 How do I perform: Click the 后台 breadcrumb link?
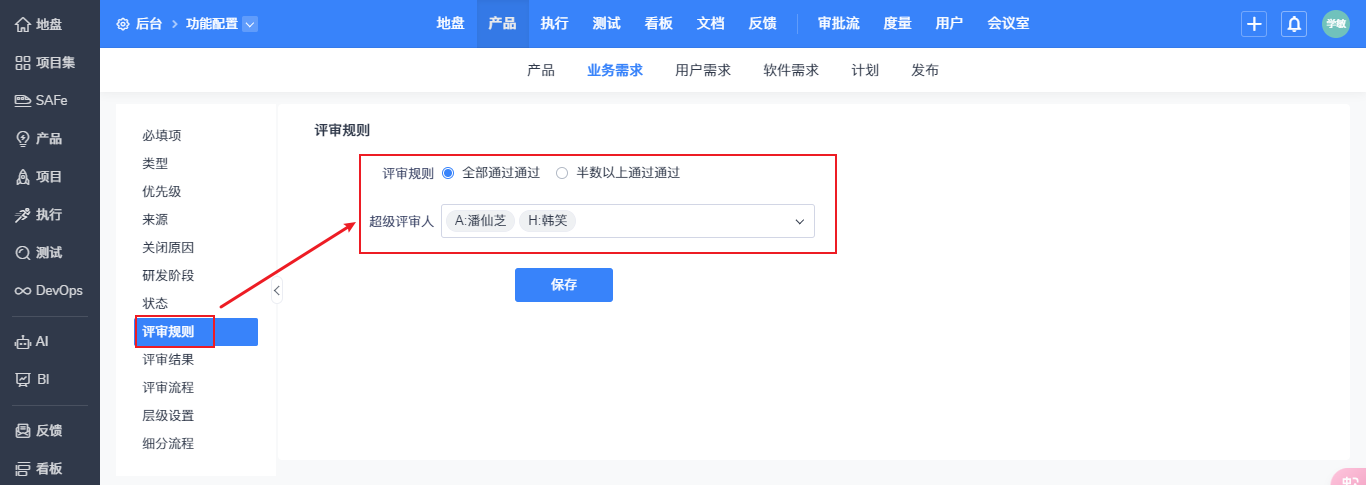pyautogui.click(x=150, y=24)
